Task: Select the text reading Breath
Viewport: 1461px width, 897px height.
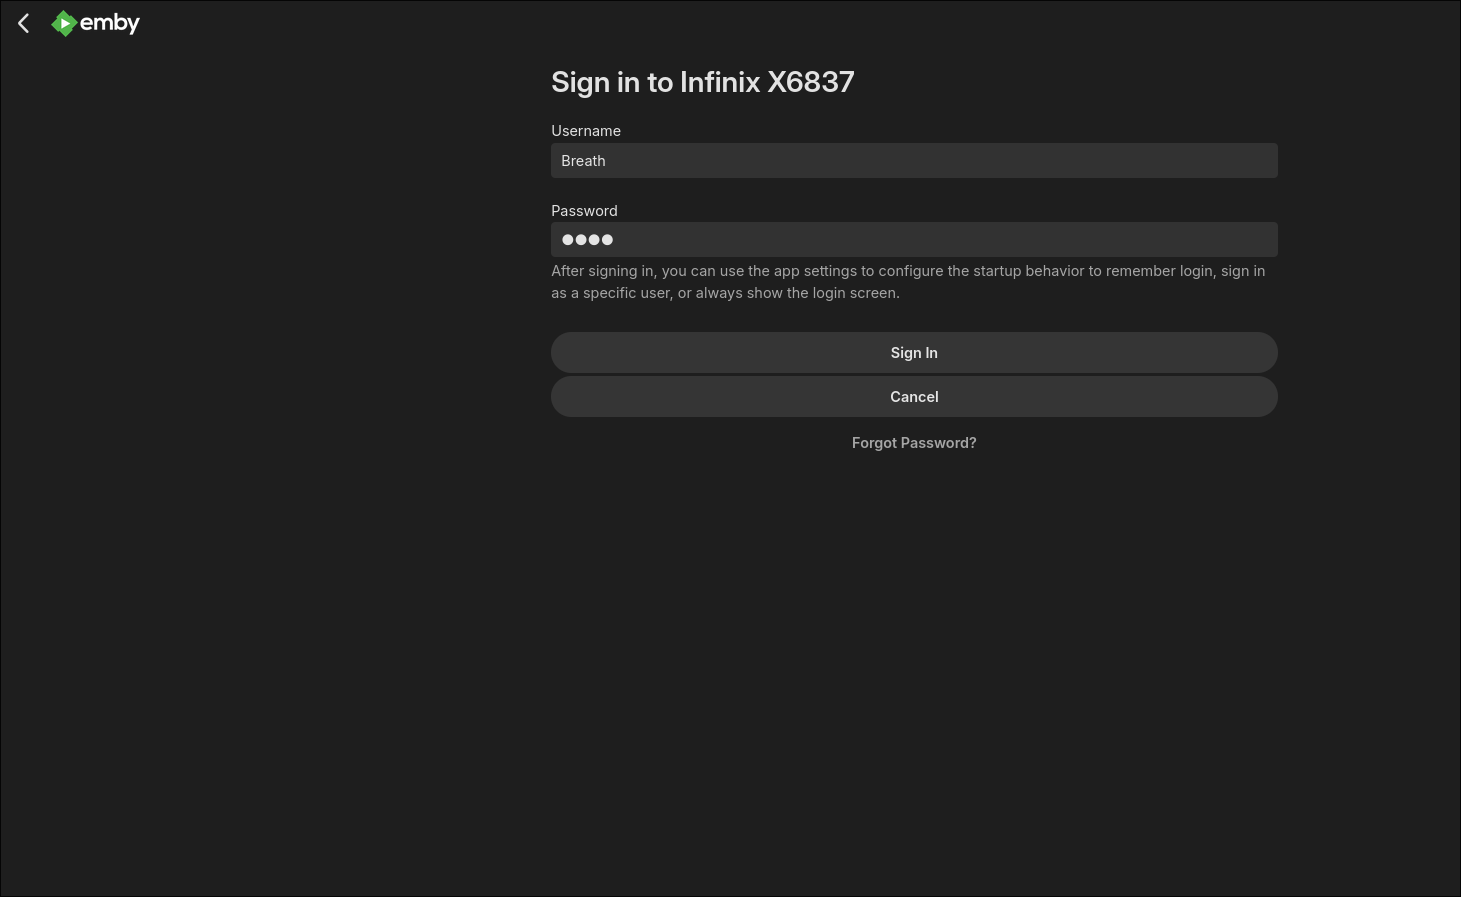Action: point(583,160)
